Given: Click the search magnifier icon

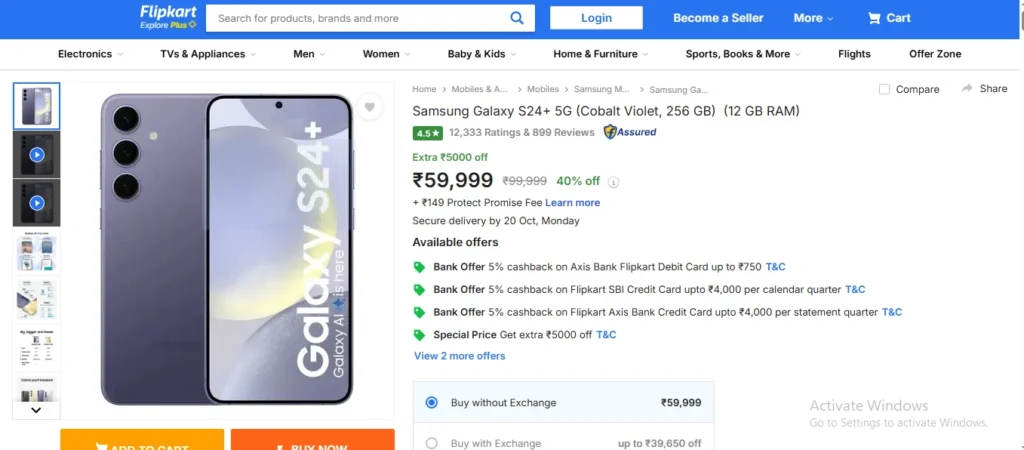Looking at the screenshot, I should tap(516, 18).
